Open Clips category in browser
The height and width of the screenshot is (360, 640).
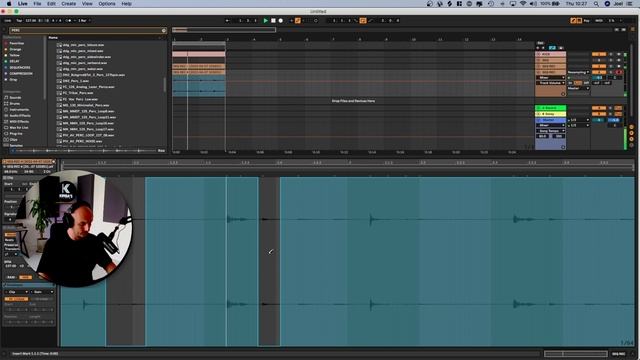[x=13, y=140]
